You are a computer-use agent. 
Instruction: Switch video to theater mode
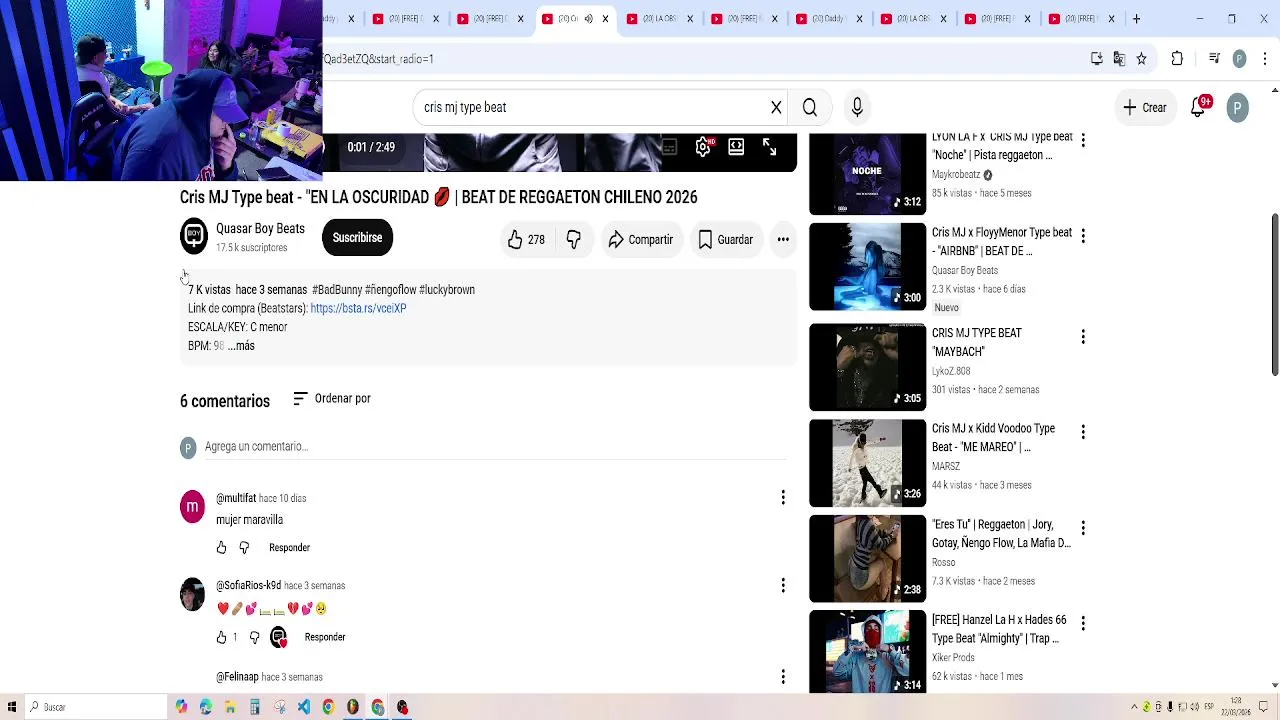tap(736, 147)
